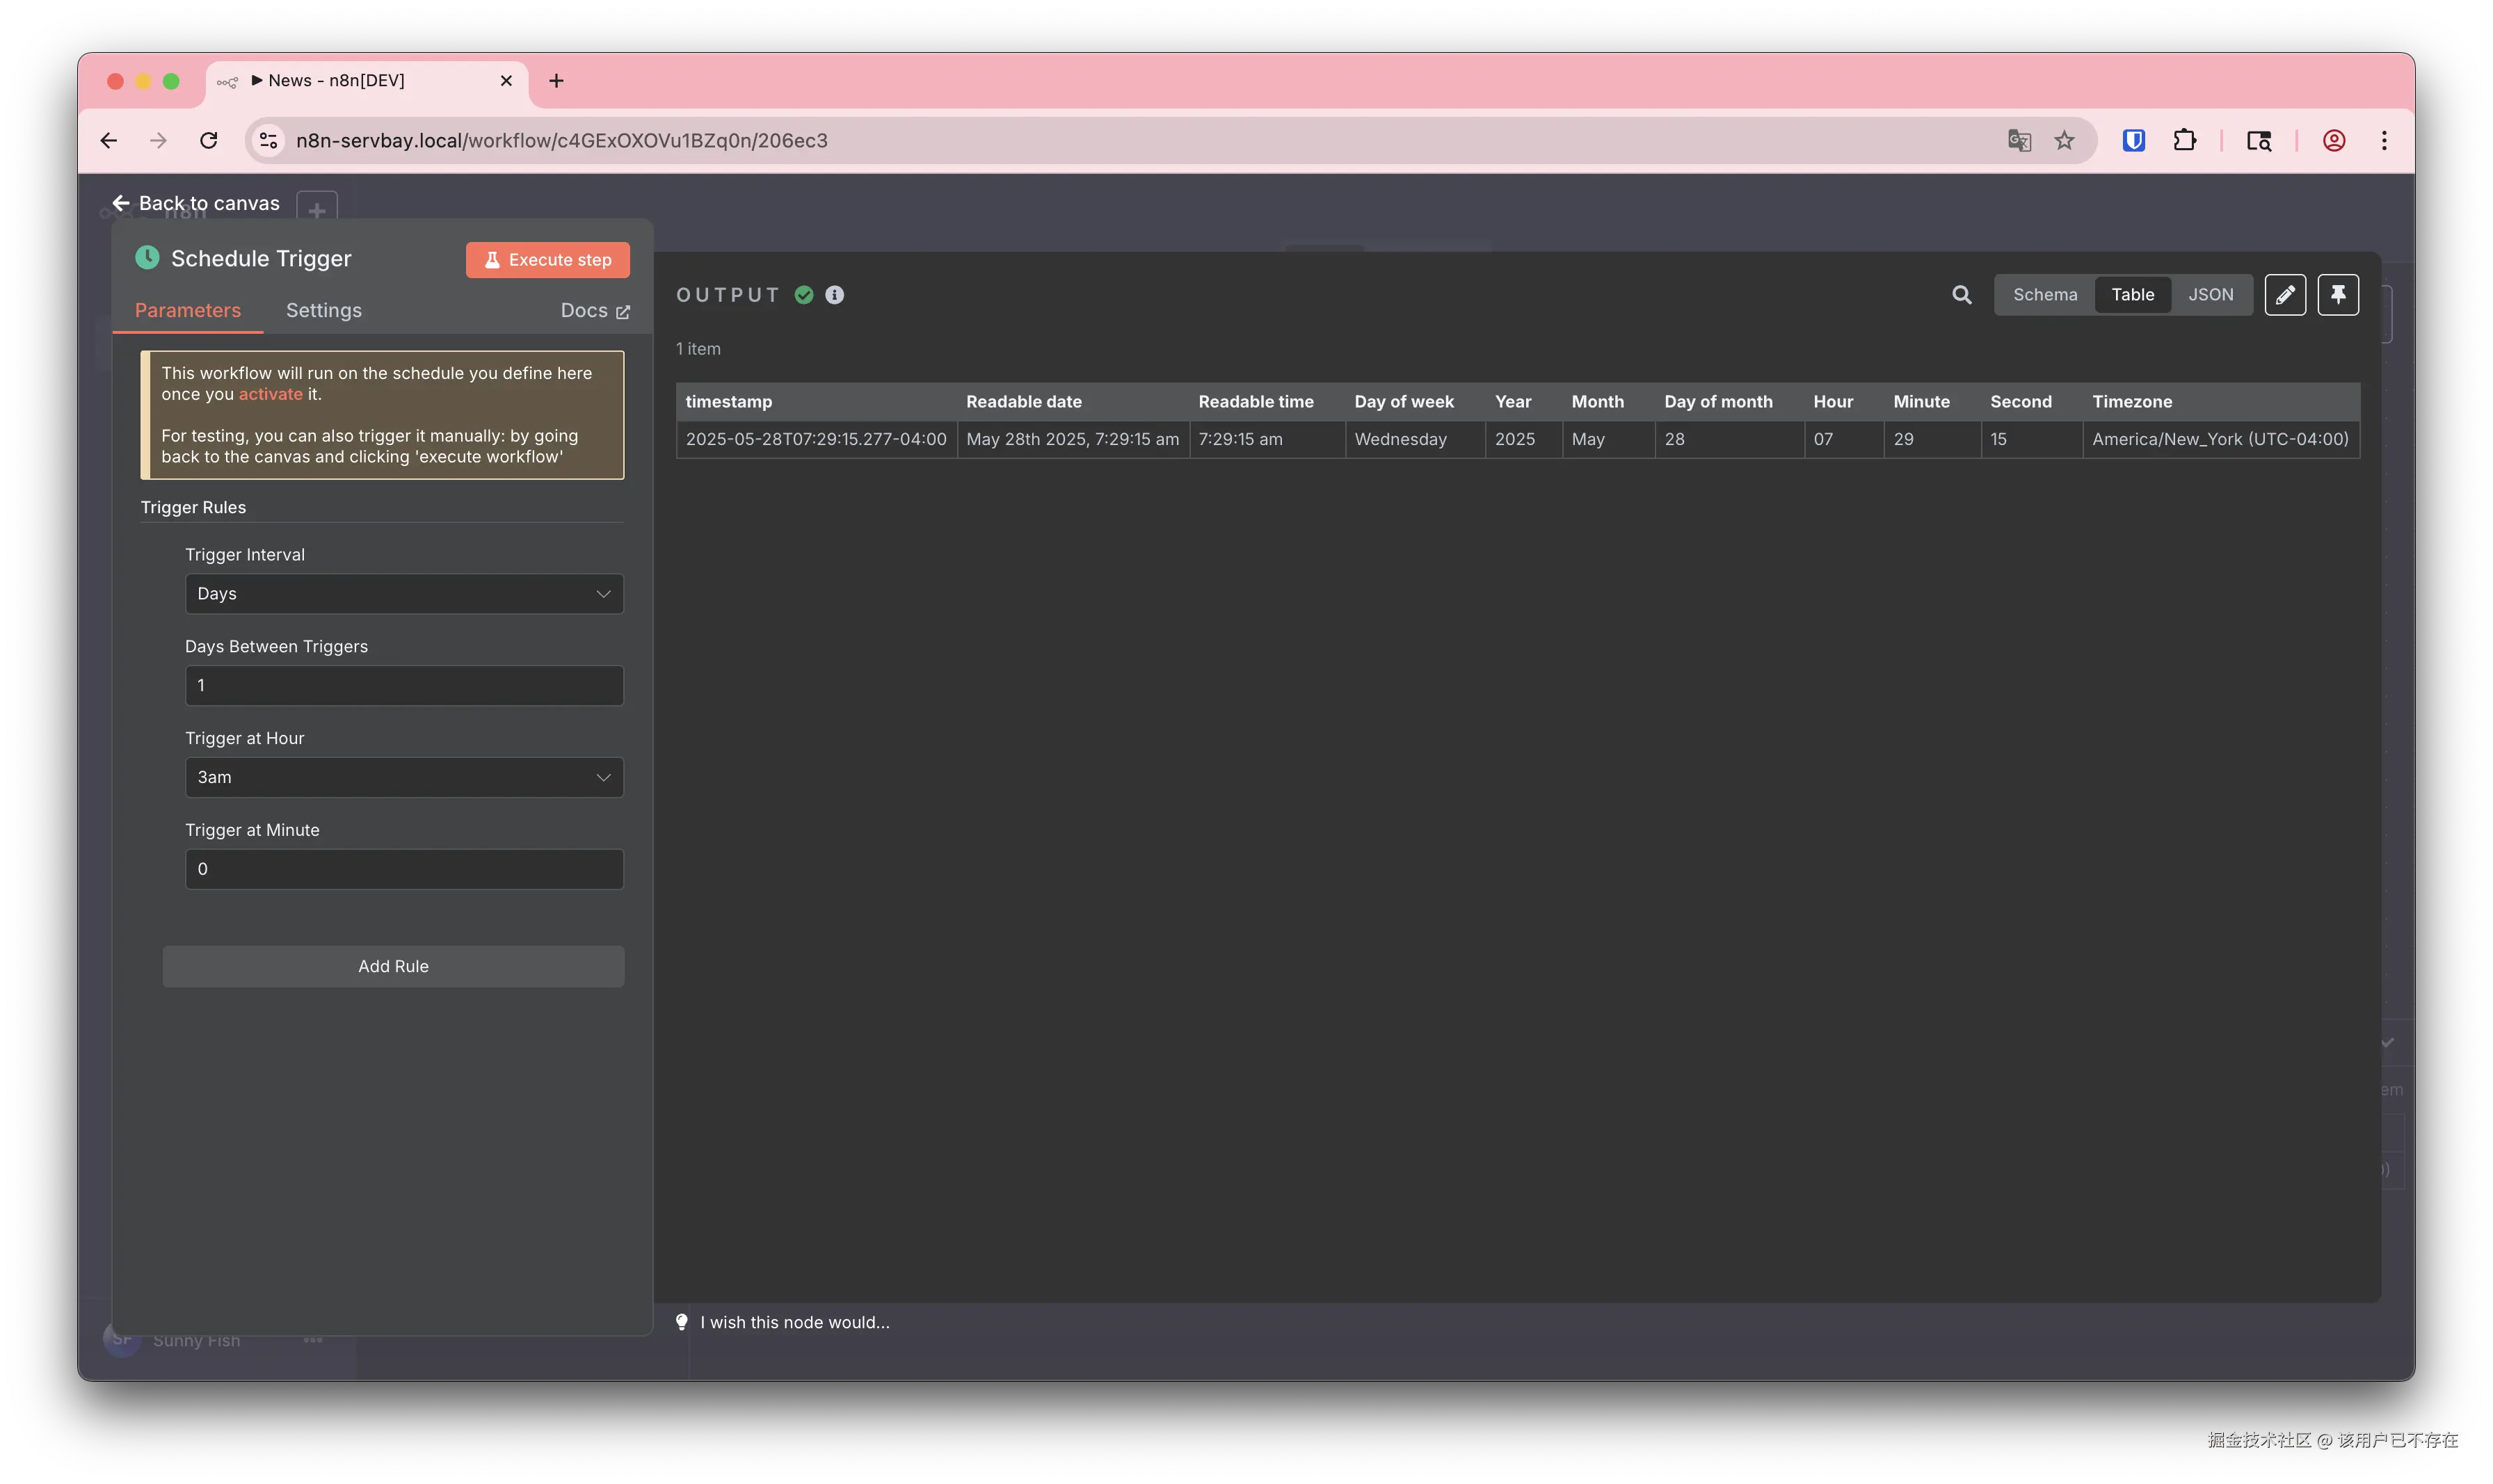
Task: Expand the Trigger at Hour dropdown
Action: pyautogui.click(x=404, y=778)
